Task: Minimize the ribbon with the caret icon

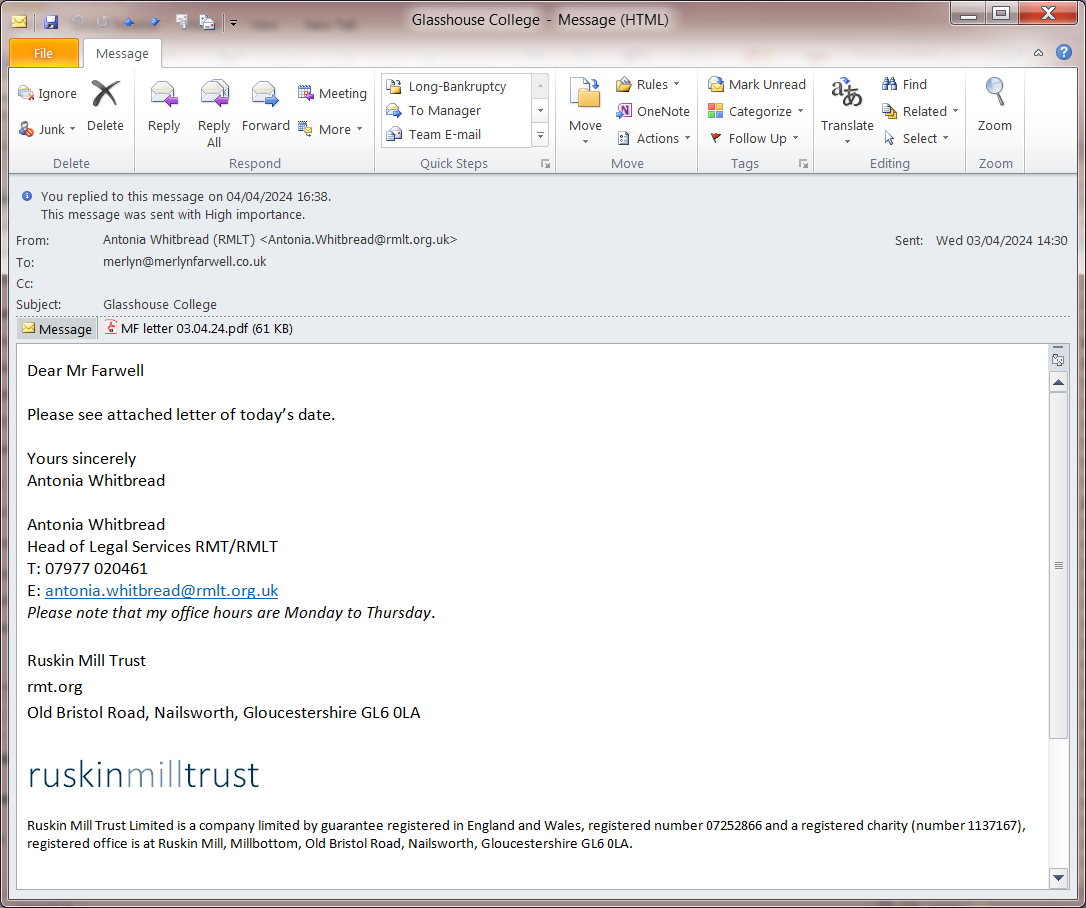Action: coord(1038,53)
